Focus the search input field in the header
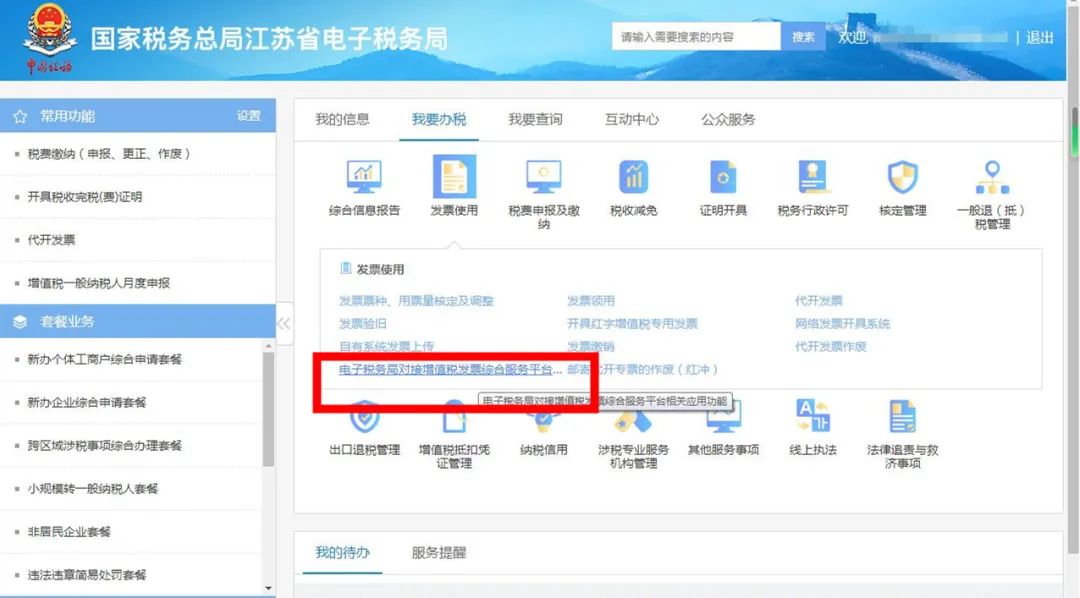The image size is (1080, 598). [696, 37]
